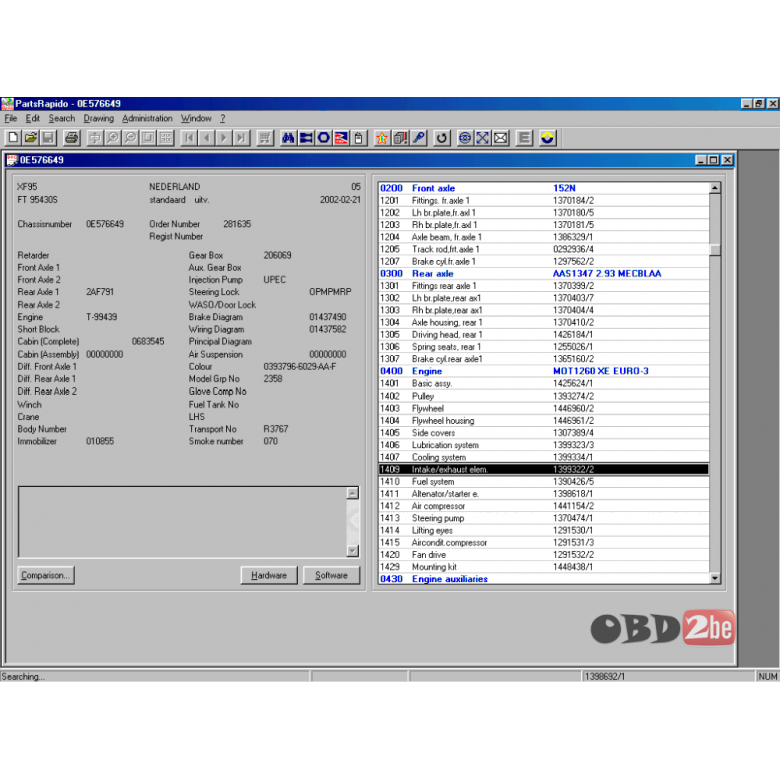Open the Drawing menu
The height and width of the screenshot is (780, 780).
pyautogui.click(x=98, y=118)
